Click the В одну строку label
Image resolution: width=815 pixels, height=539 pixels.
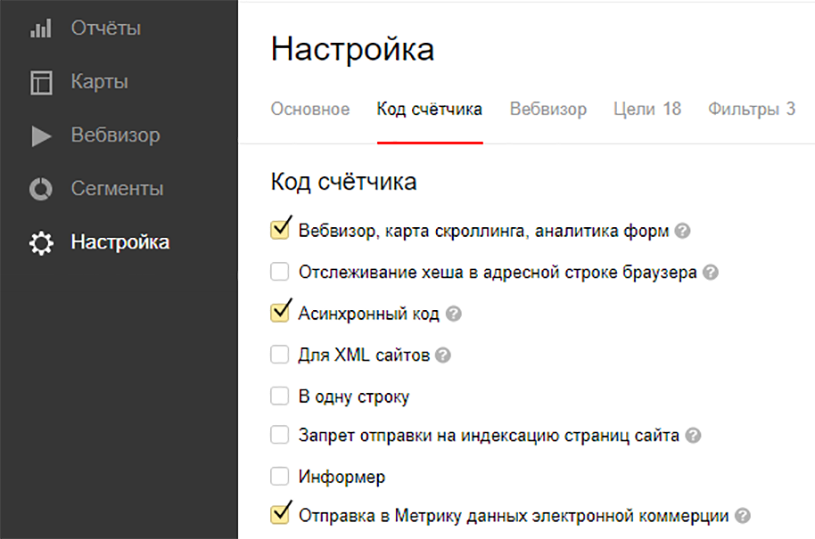353,397
